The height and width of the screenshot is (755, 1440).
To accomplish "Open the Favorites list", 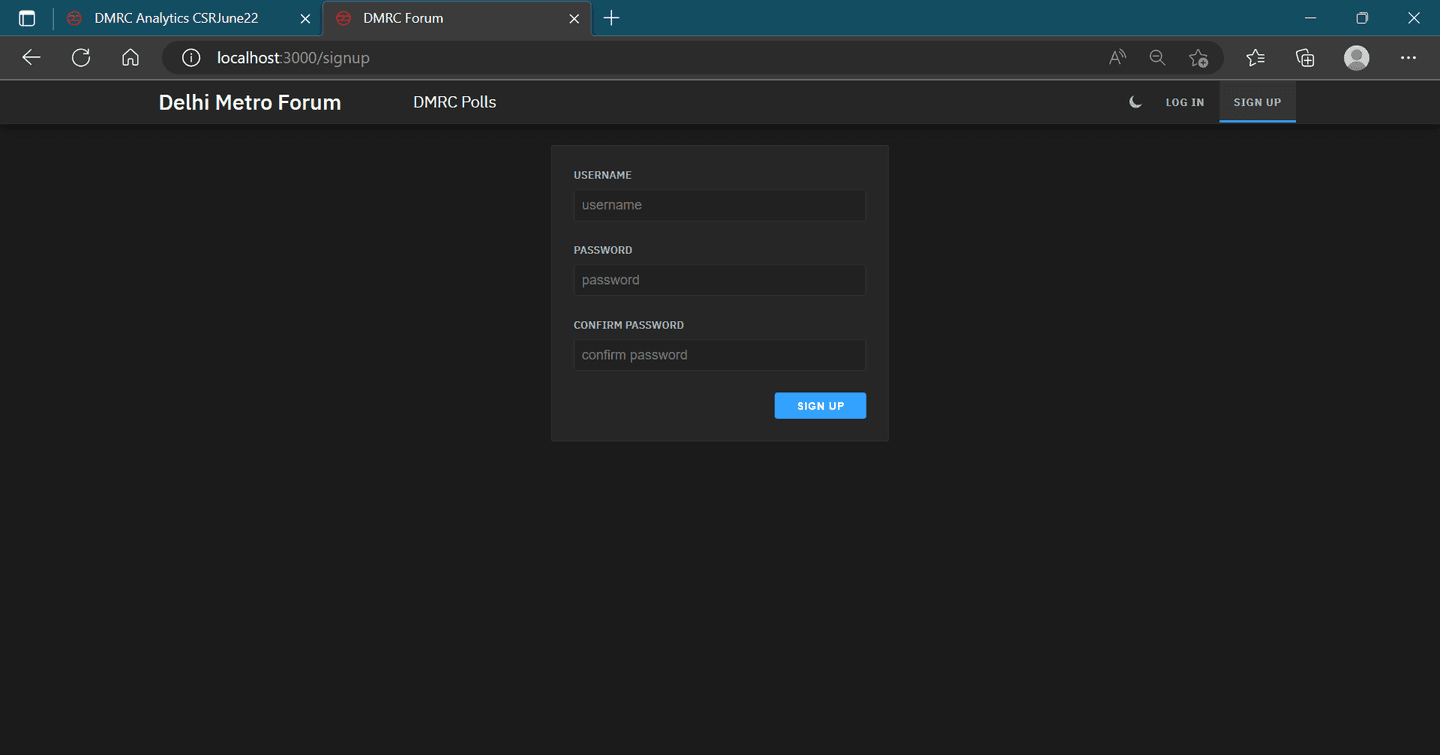I will 1256,58.
